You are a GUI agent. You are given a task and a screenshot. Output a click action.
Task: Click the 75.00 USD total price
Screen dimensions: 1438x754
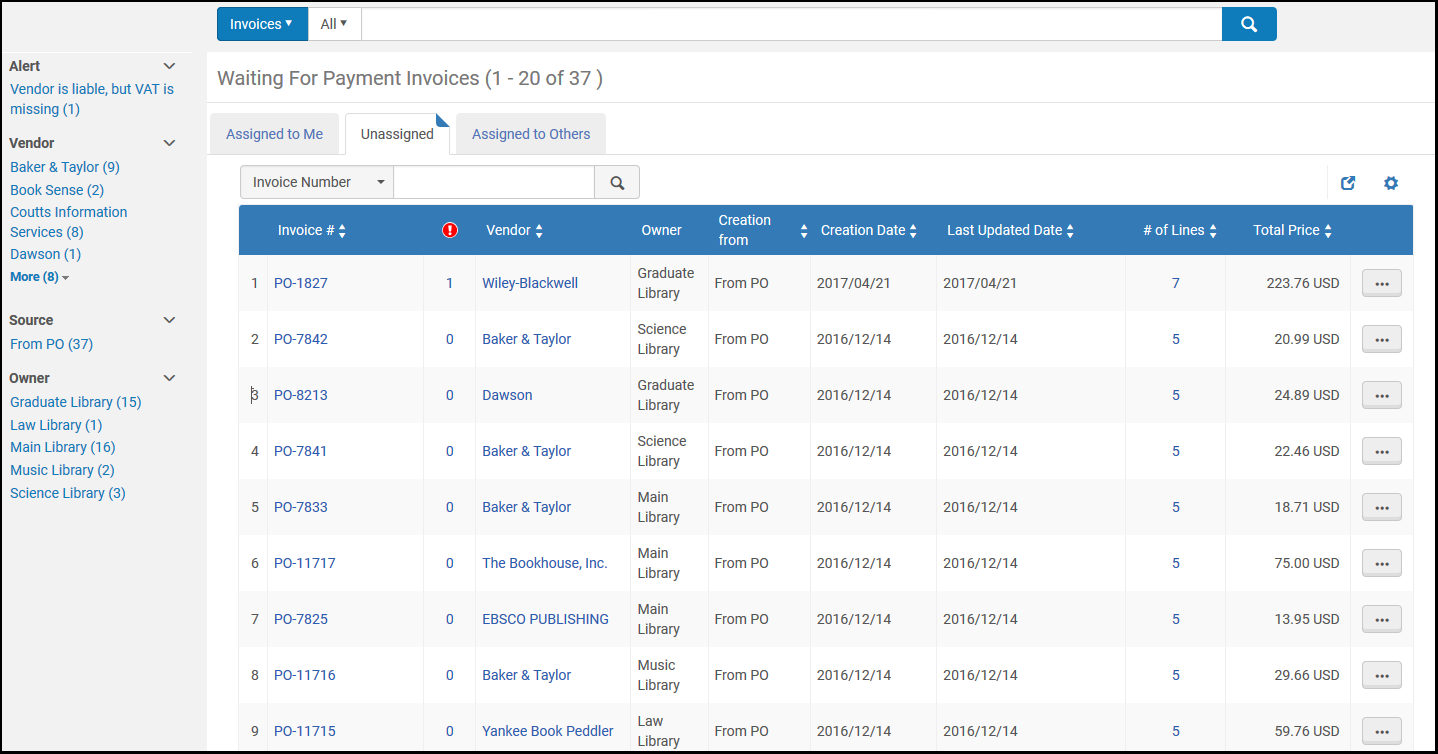[x=1307, y=563]
